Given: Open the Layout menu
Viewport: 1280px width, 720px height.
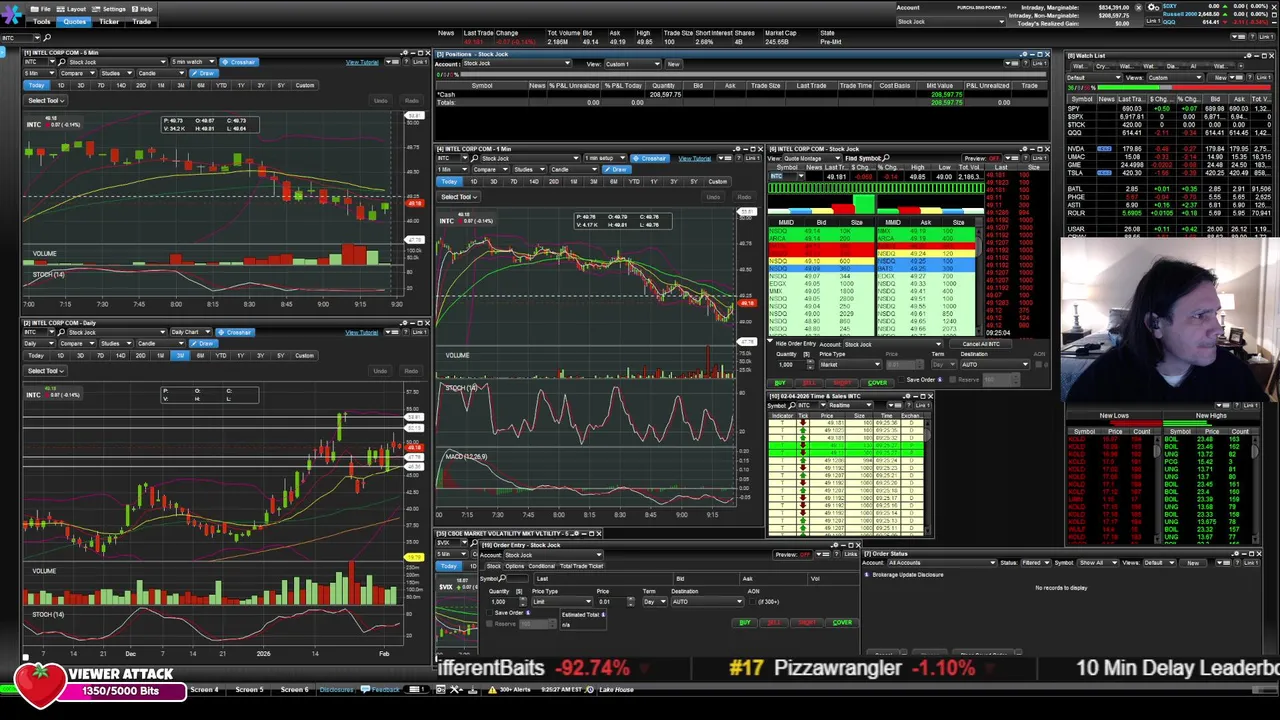Looking at the screenshot, I should tap(73, 9).
